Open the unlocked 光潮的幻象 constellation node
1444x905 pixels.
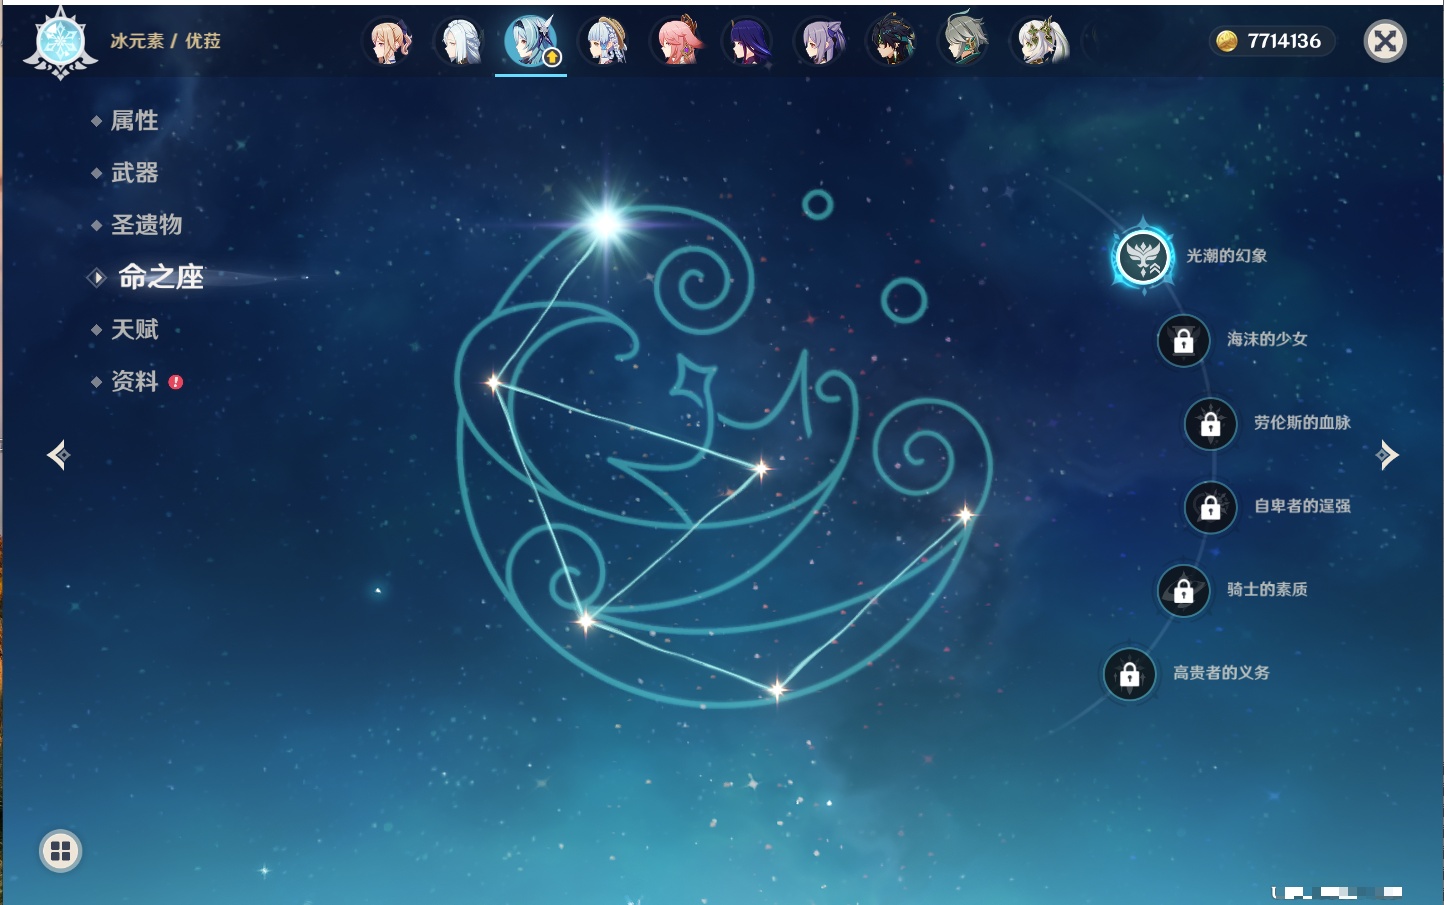coord(1143,257)
